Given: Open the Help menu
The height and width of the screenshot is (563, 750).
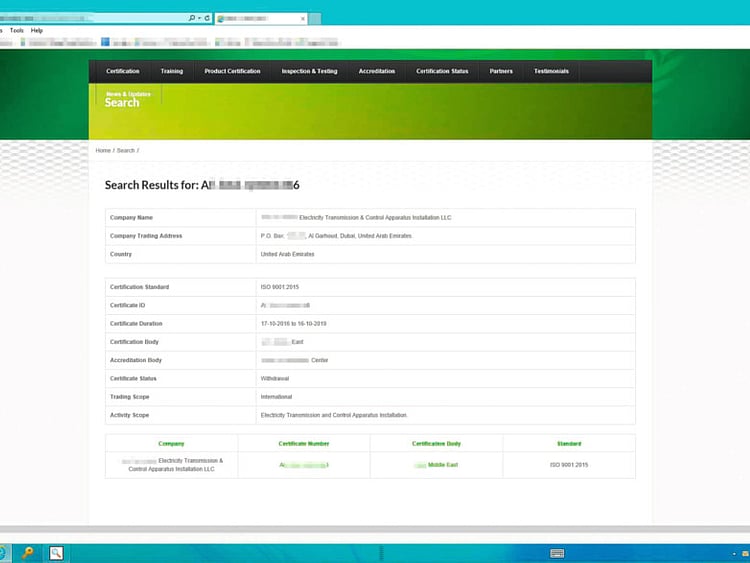Looking at the screenshot, I should [37, 31].
